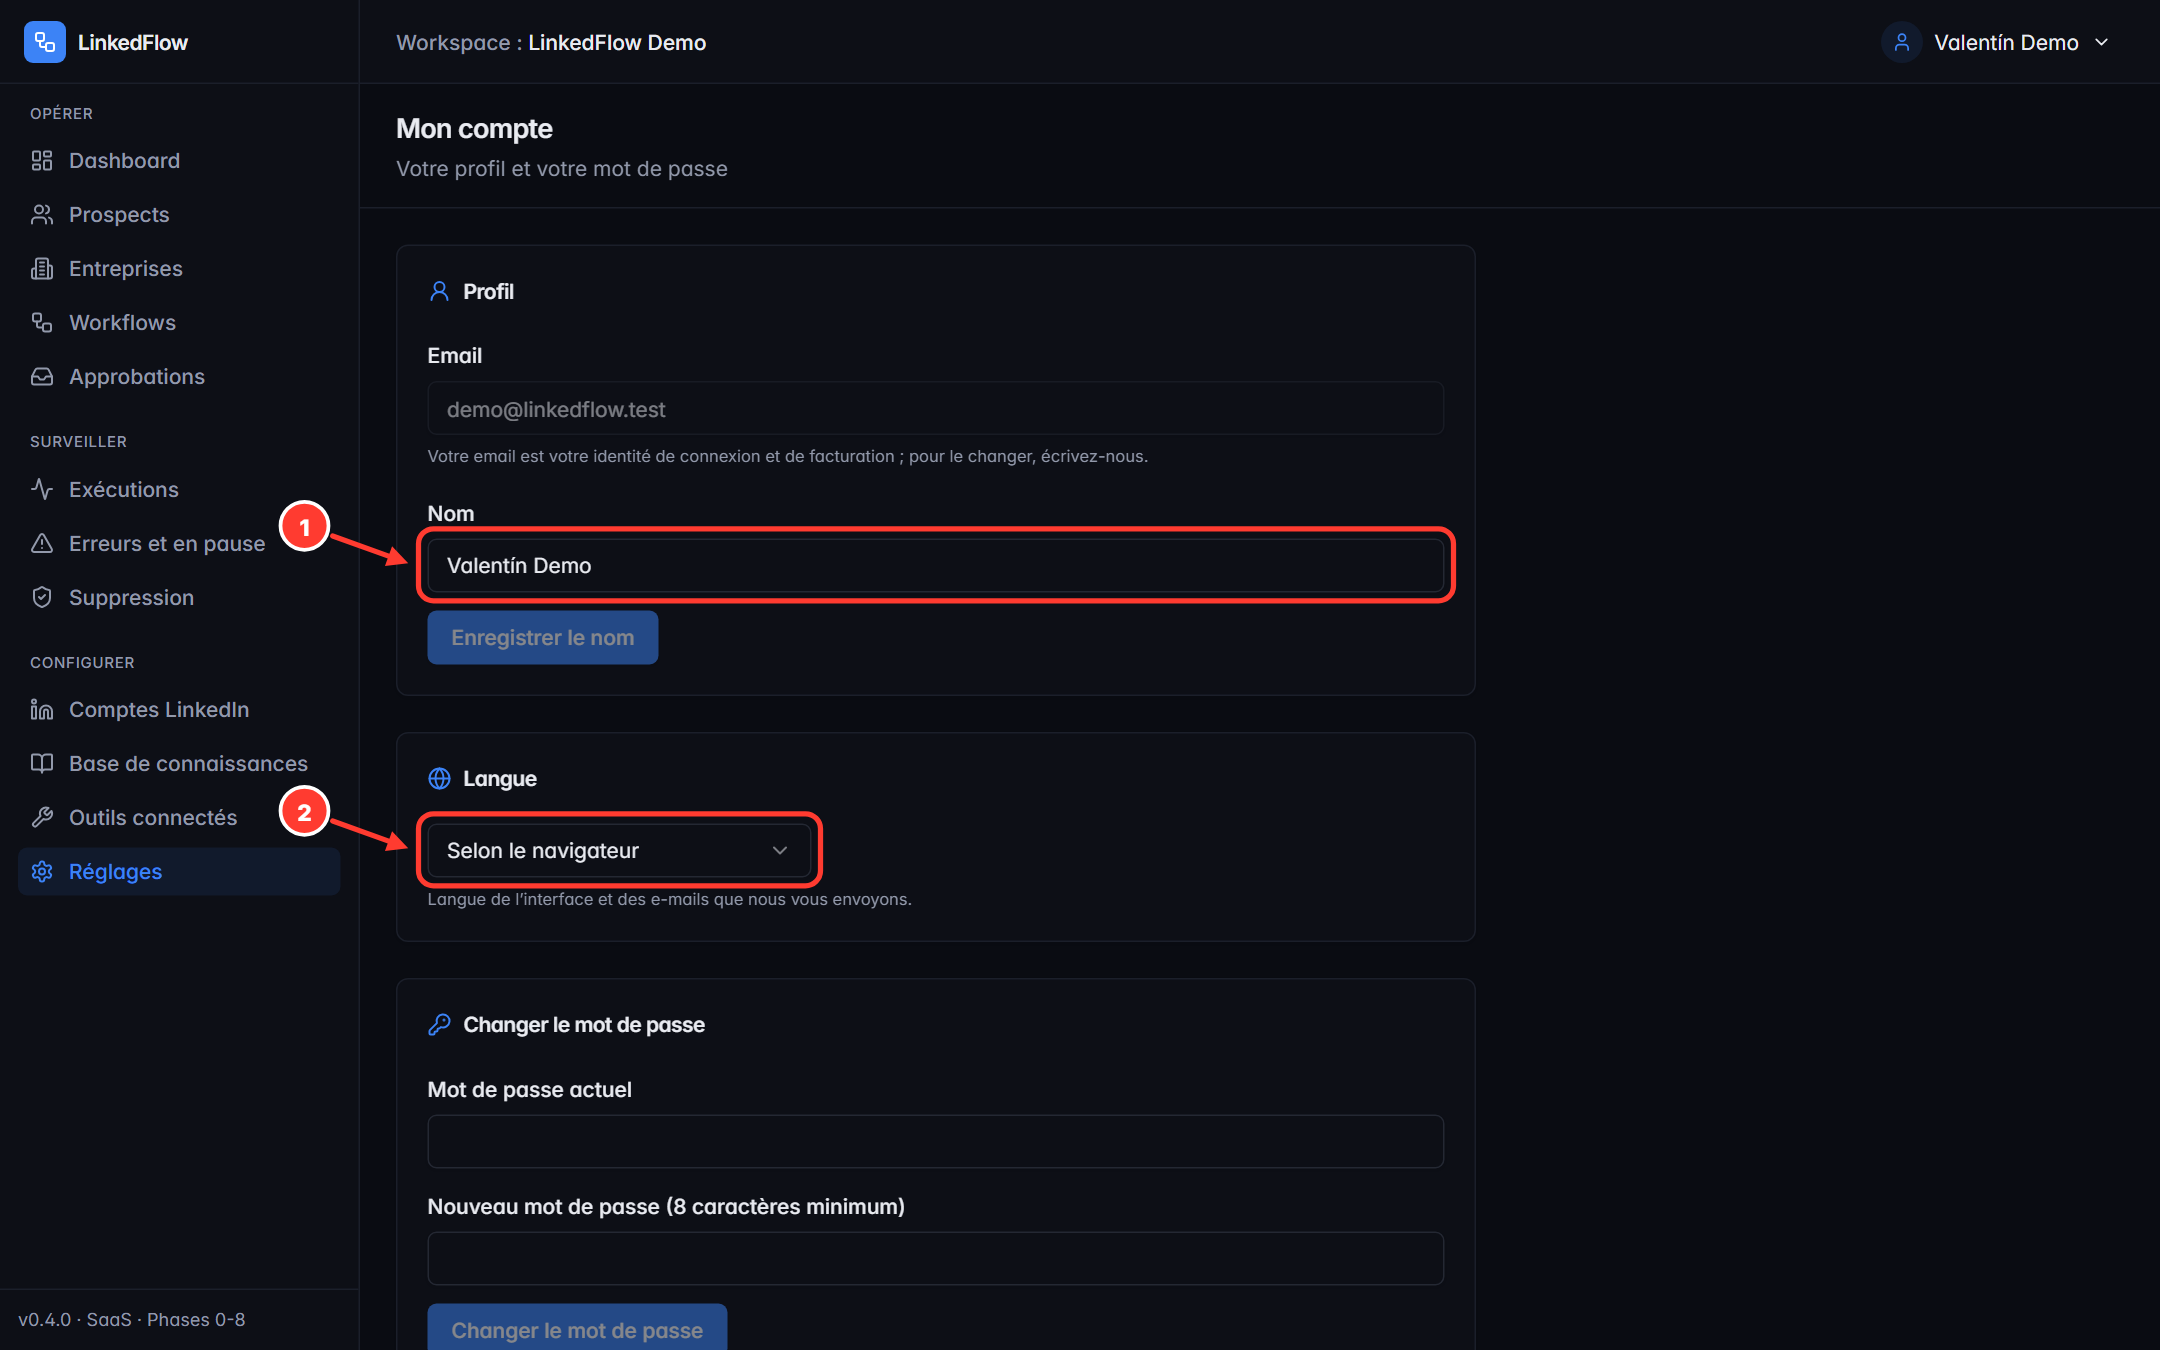Click the Langue de l'interface helper text
Screen dimensions: 2160x1350
(x=669, y=900)
